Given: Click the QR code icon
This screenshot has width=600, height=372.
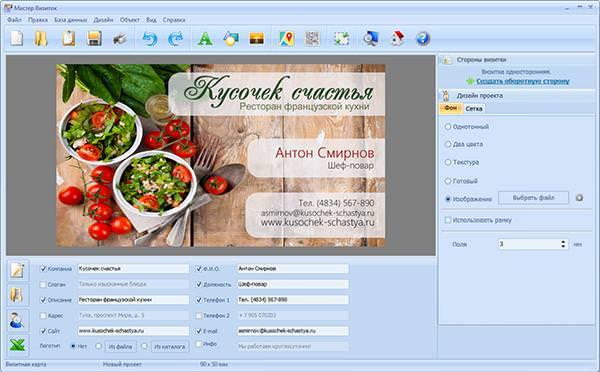Looking at the screenshot, I should coord(312,39).
